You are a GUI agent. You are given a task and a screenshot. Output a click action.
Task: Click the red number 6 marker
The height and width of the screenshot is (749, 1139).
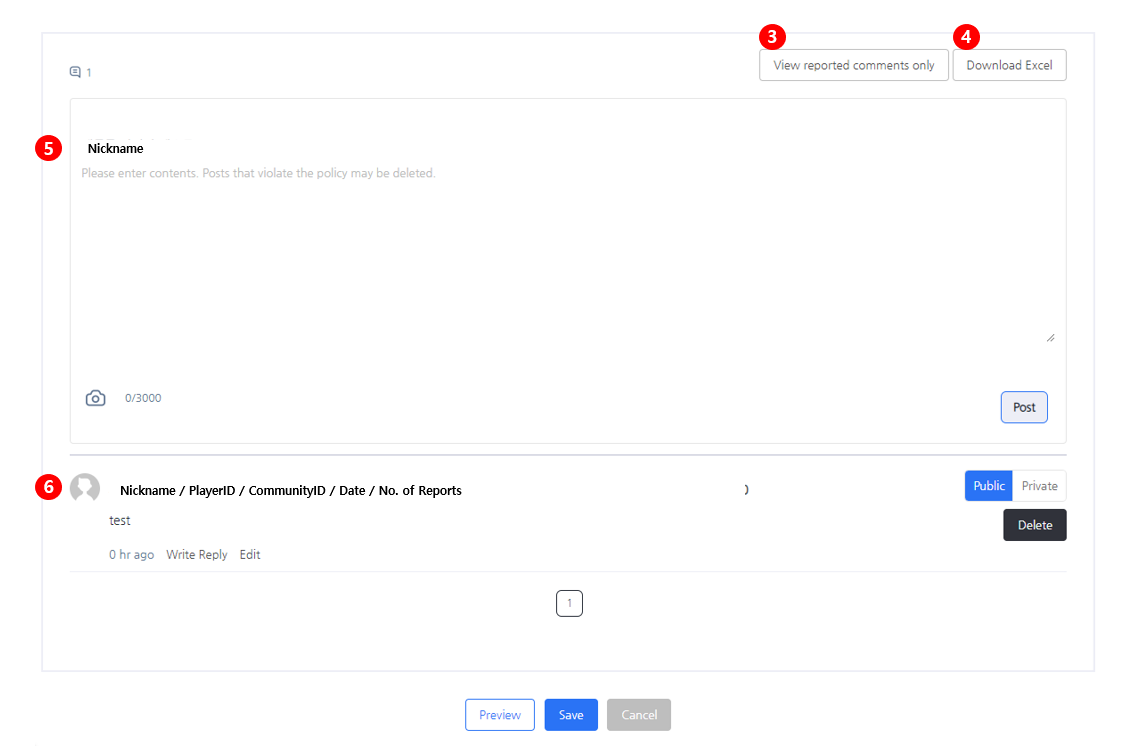pyautogui.click(x=48, y=487)
